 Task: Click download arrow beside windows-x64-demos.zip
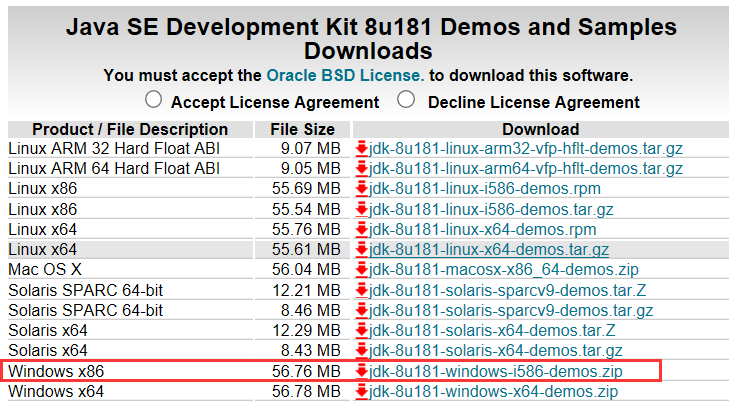pyautogui.click(x=362, y=391)
